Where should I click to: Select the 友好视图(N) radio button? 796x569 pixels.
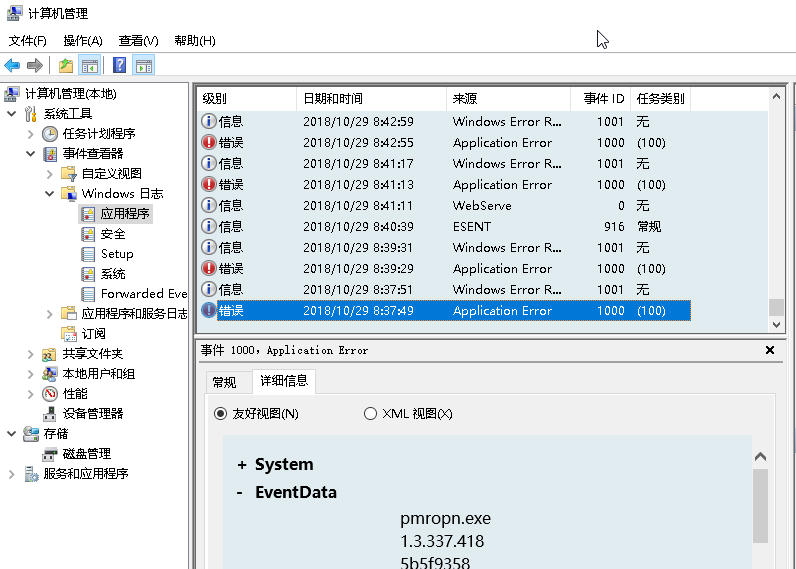coord(220,414)
